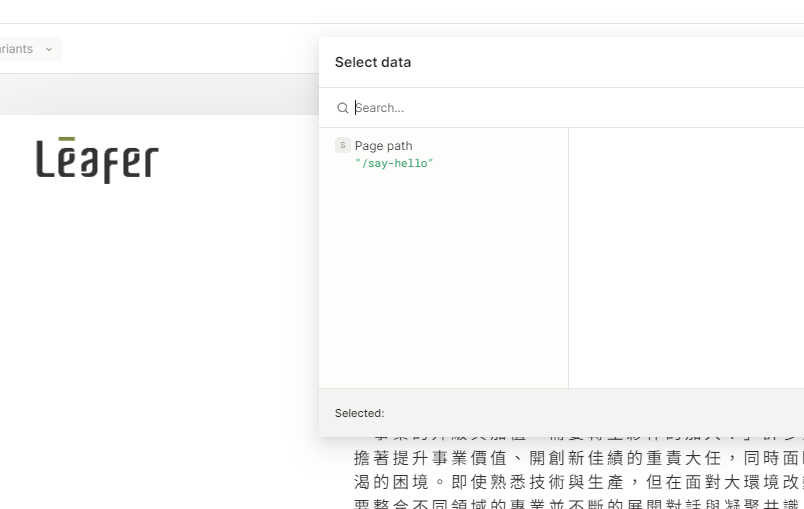Image resolution: width=804 pixels, height=509 pixels.
Task: Click the magnifier icon in the search bar
Action: click(x=343, y=108)
